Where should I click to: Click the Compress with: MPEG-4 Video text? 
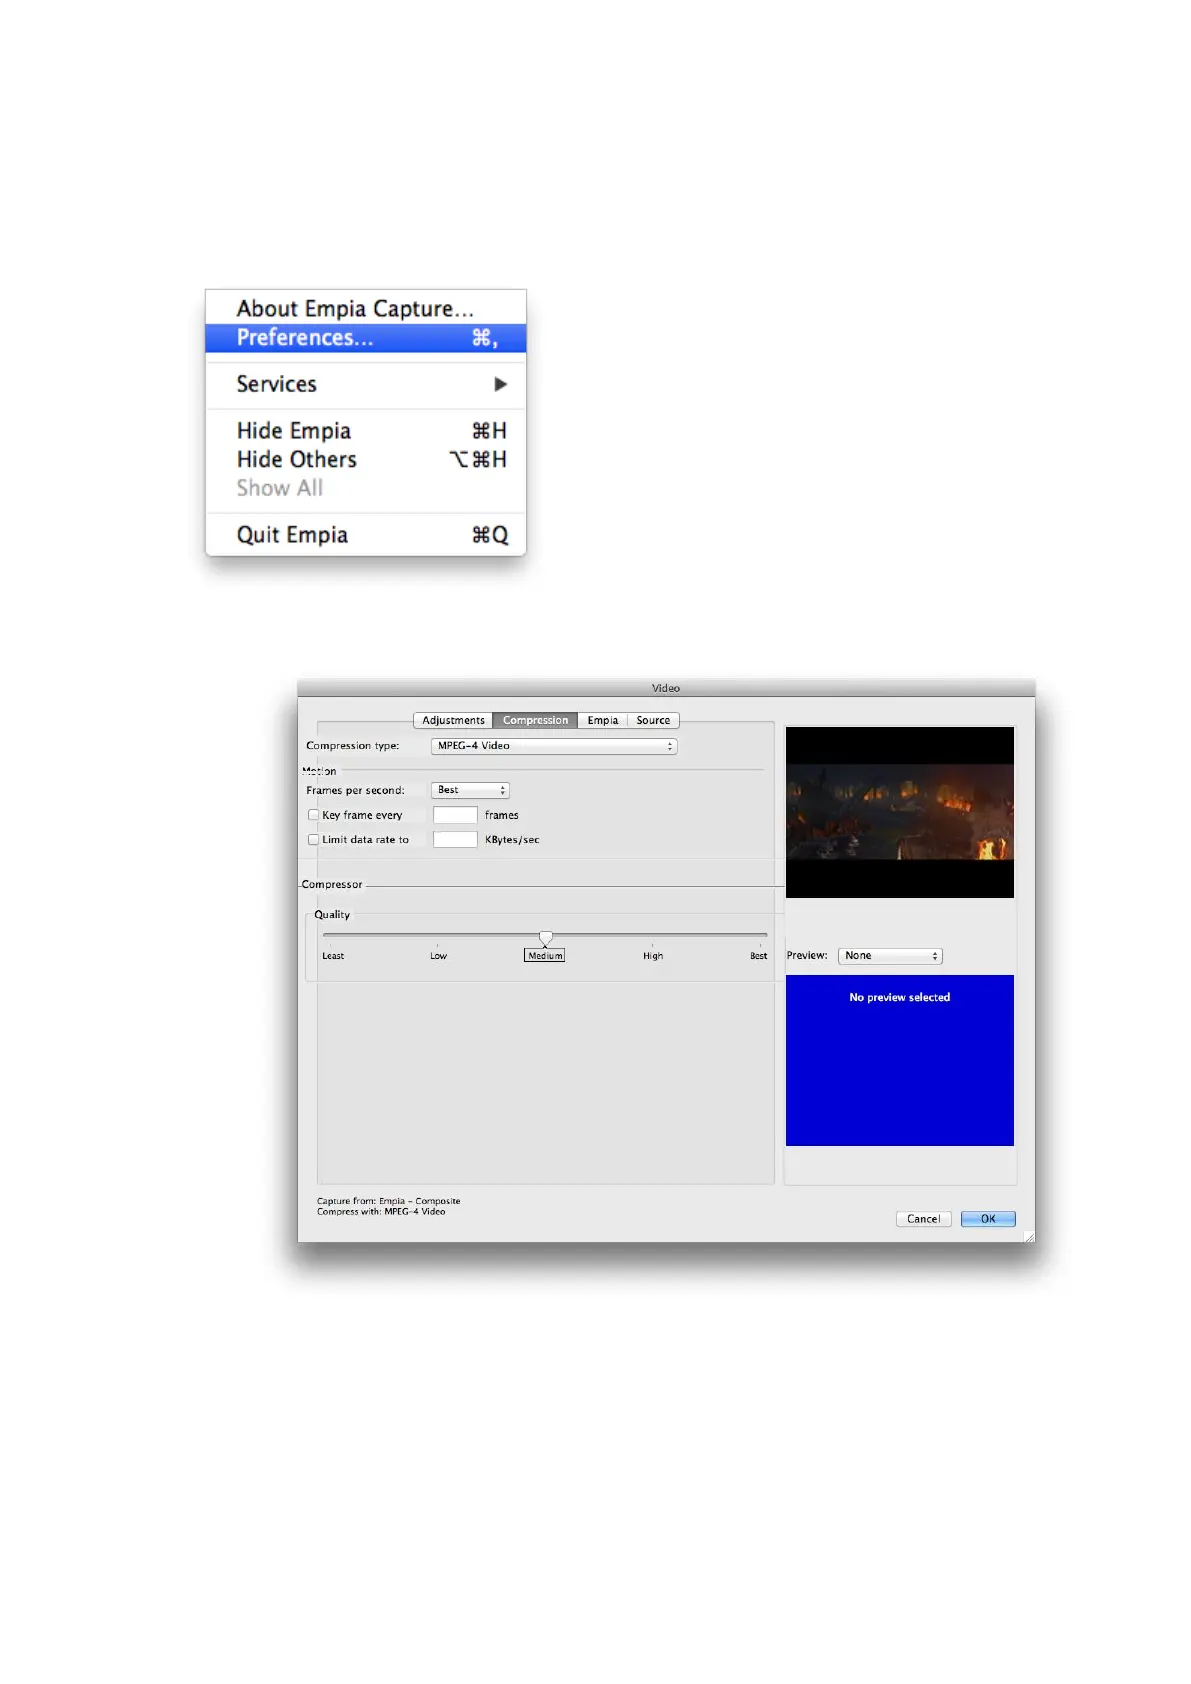pos(381,1211)
